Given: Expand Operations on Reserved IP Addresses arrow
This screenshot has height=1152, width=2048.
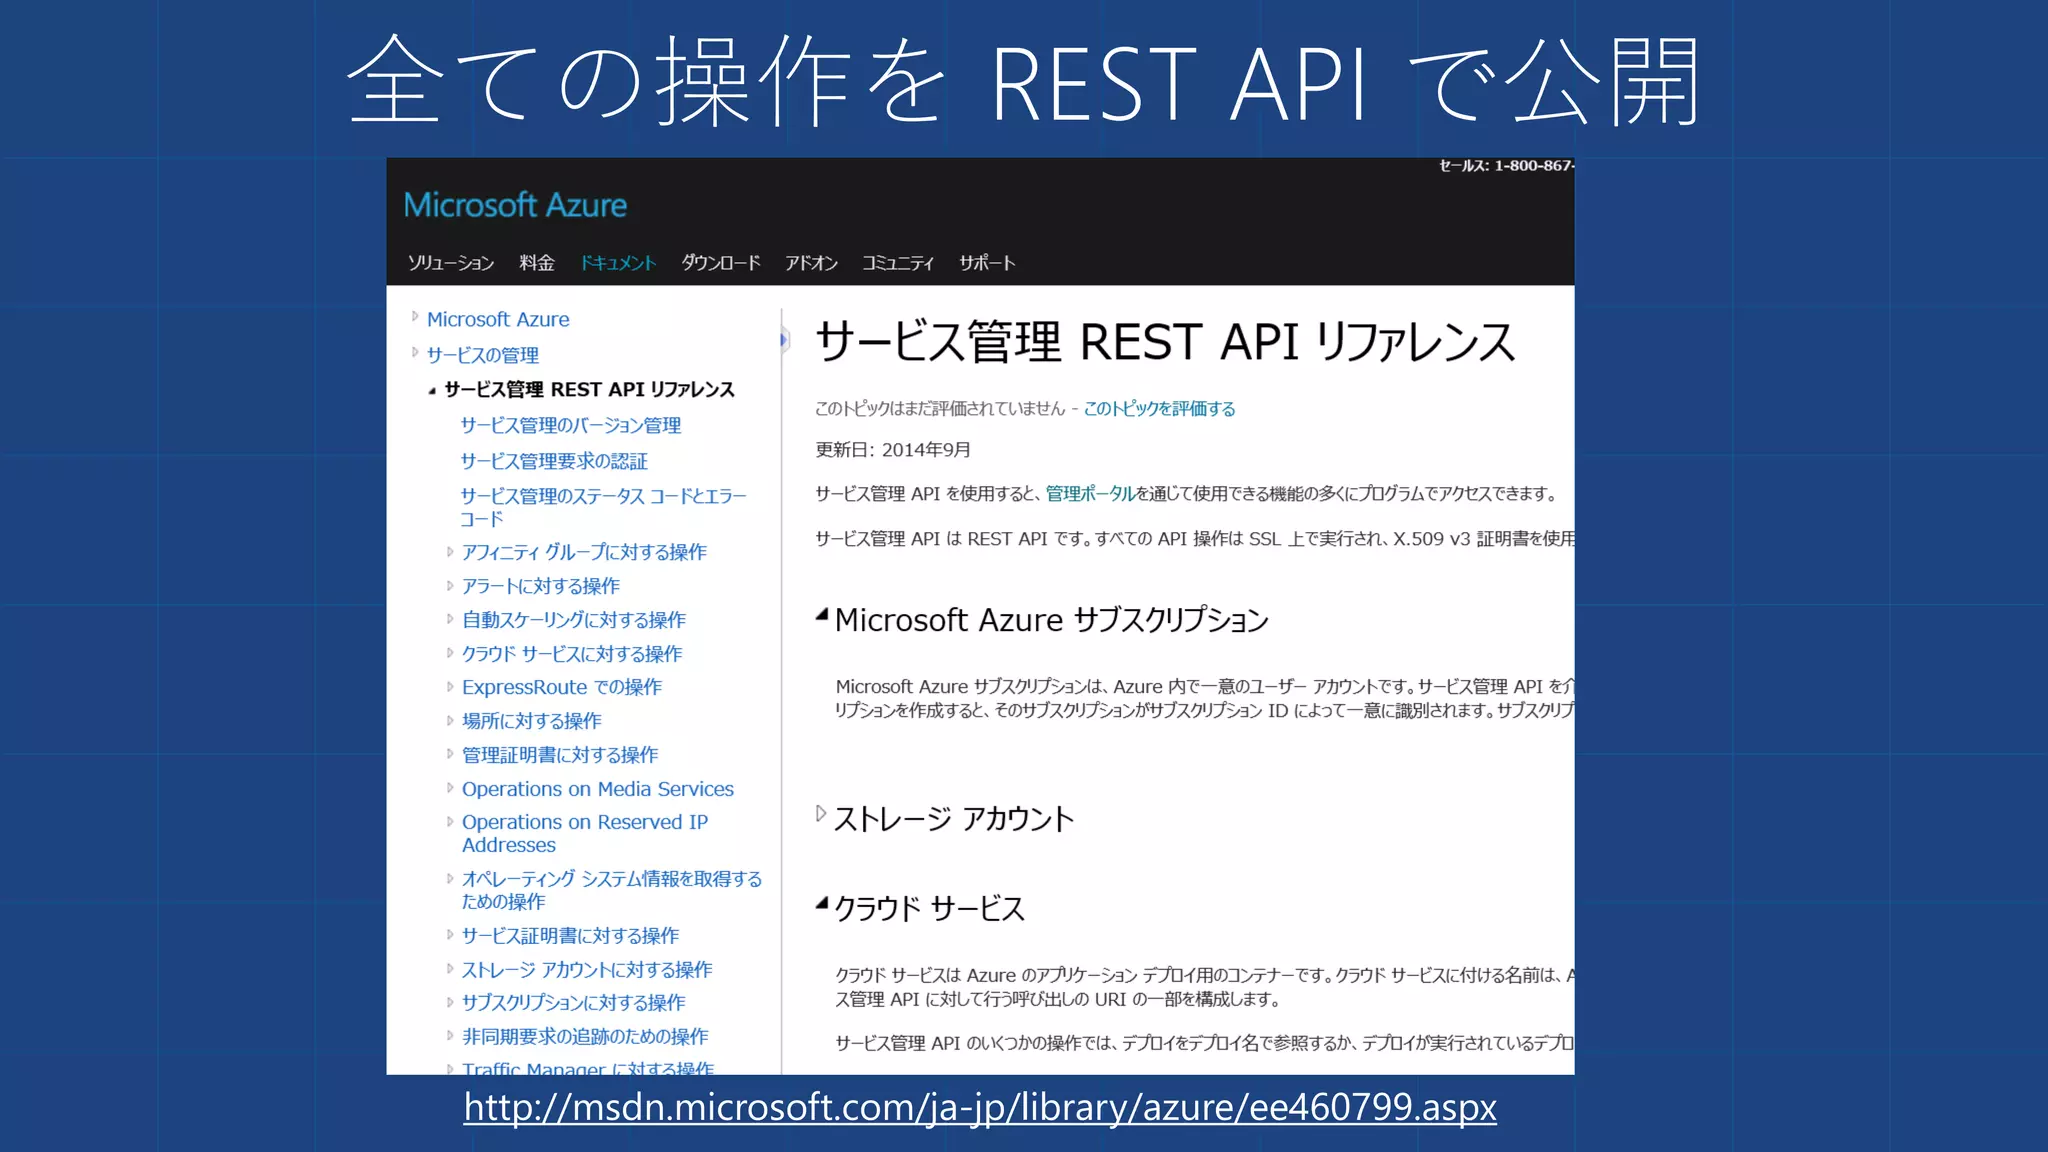Looking at the screenshot, I should coord(450,822).
